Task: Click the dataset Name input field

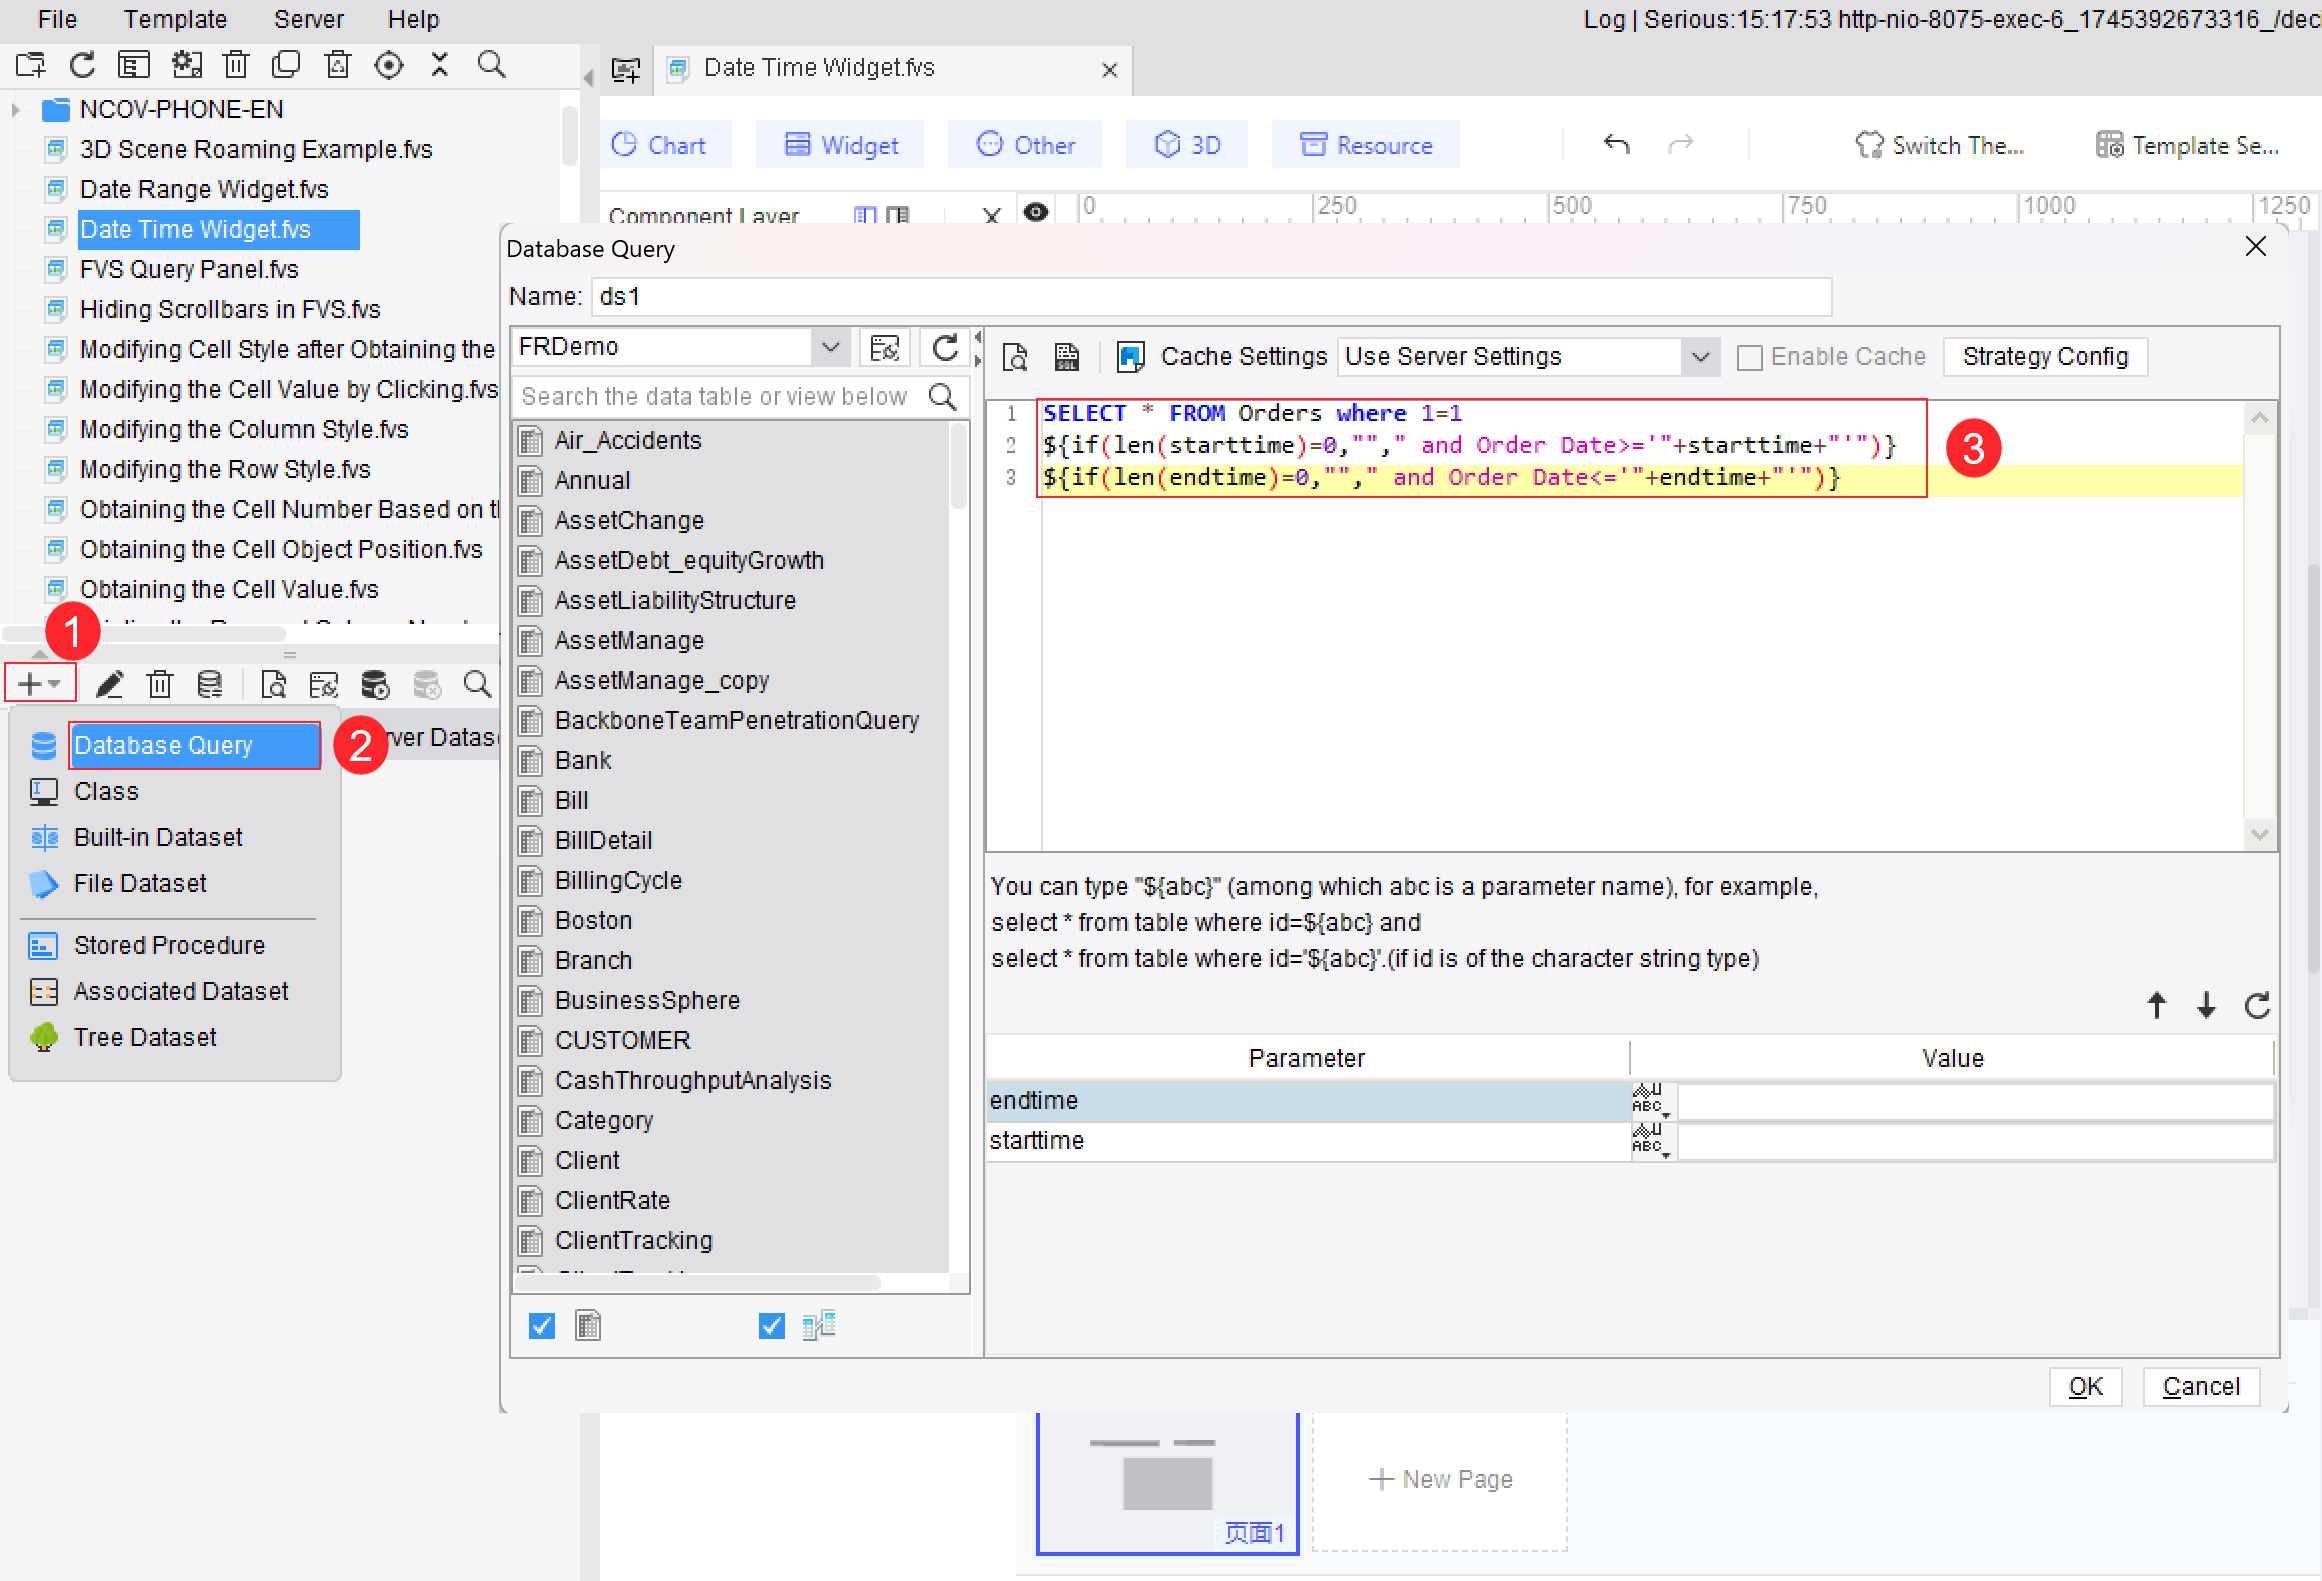Action: (x=1211, y=297)
